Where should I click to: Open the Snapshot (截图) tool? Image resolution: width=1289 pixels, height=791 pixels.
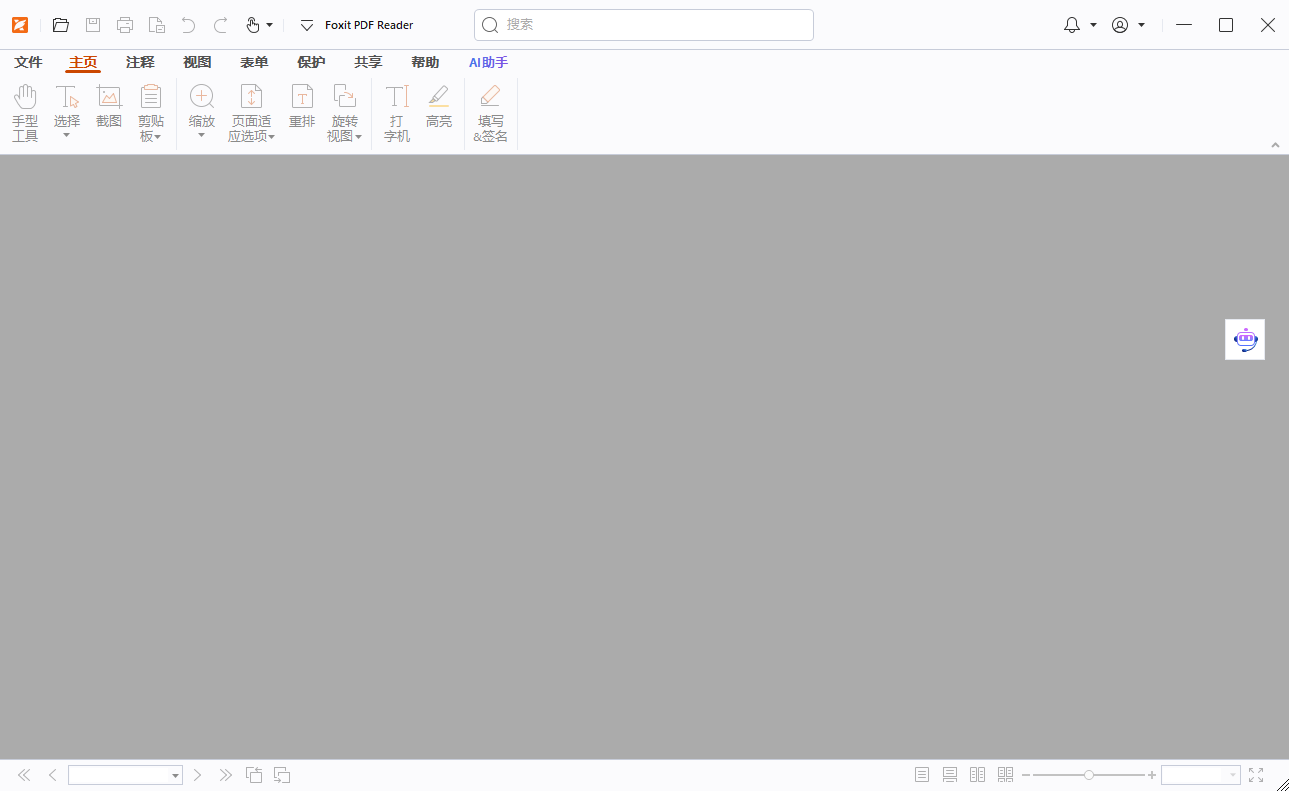point(108,105)
